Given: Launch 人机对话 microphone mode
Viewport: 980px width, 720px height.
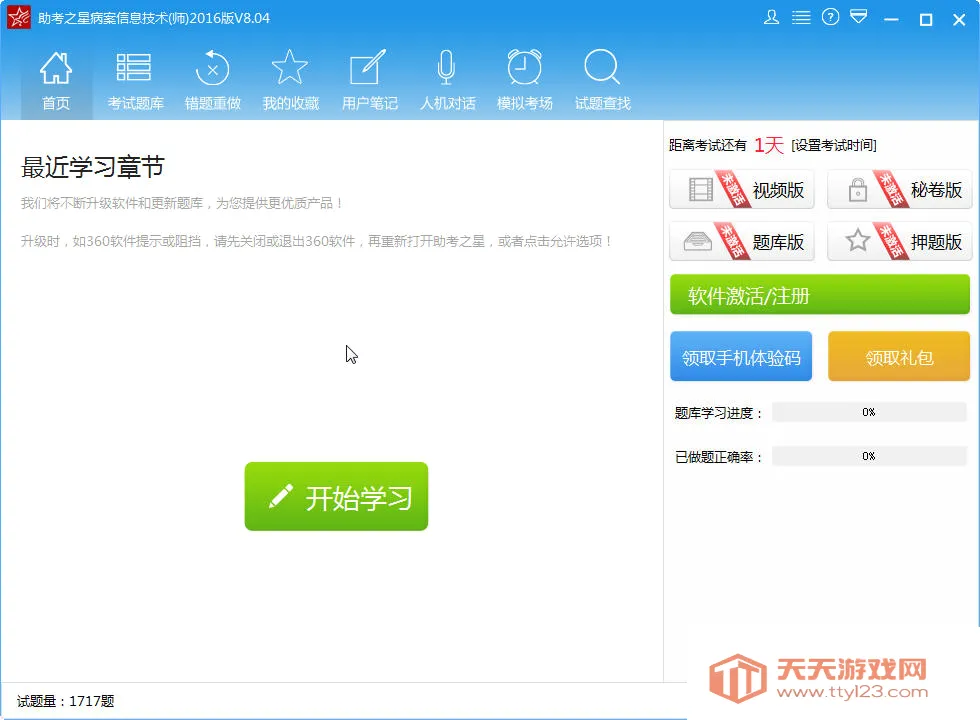Looking at the screenshot, I should pyautogui.click(x=447, y=81).
